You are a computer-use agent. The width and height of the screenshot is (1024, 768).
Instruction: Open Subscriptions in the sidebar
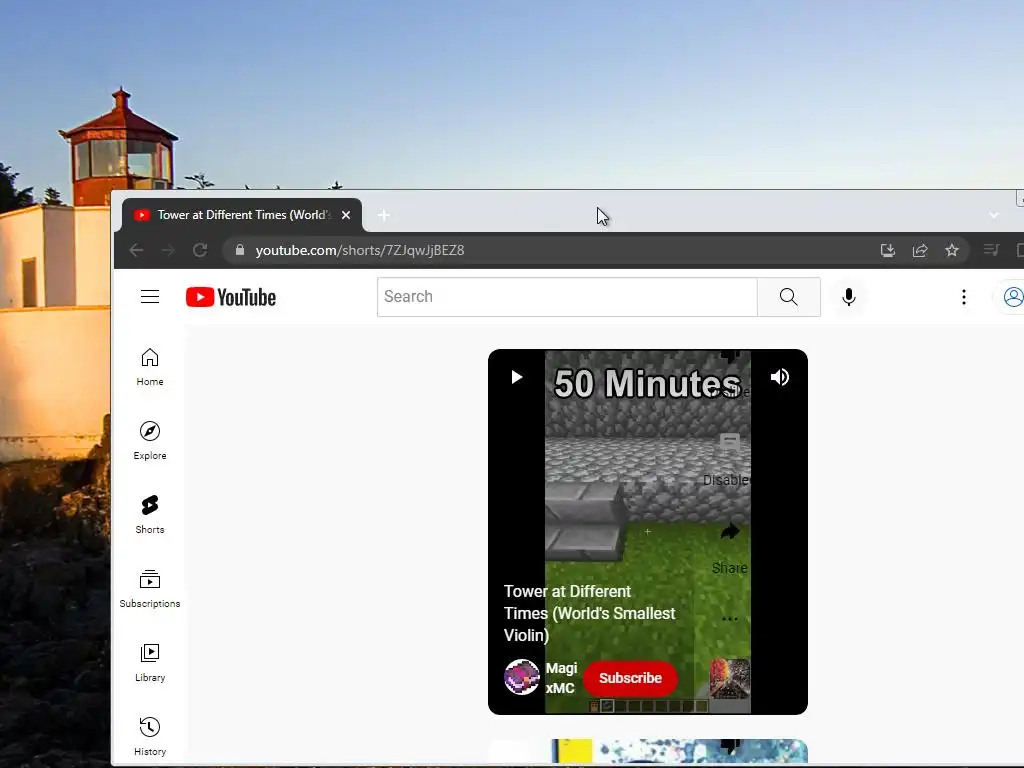[150, 589]
